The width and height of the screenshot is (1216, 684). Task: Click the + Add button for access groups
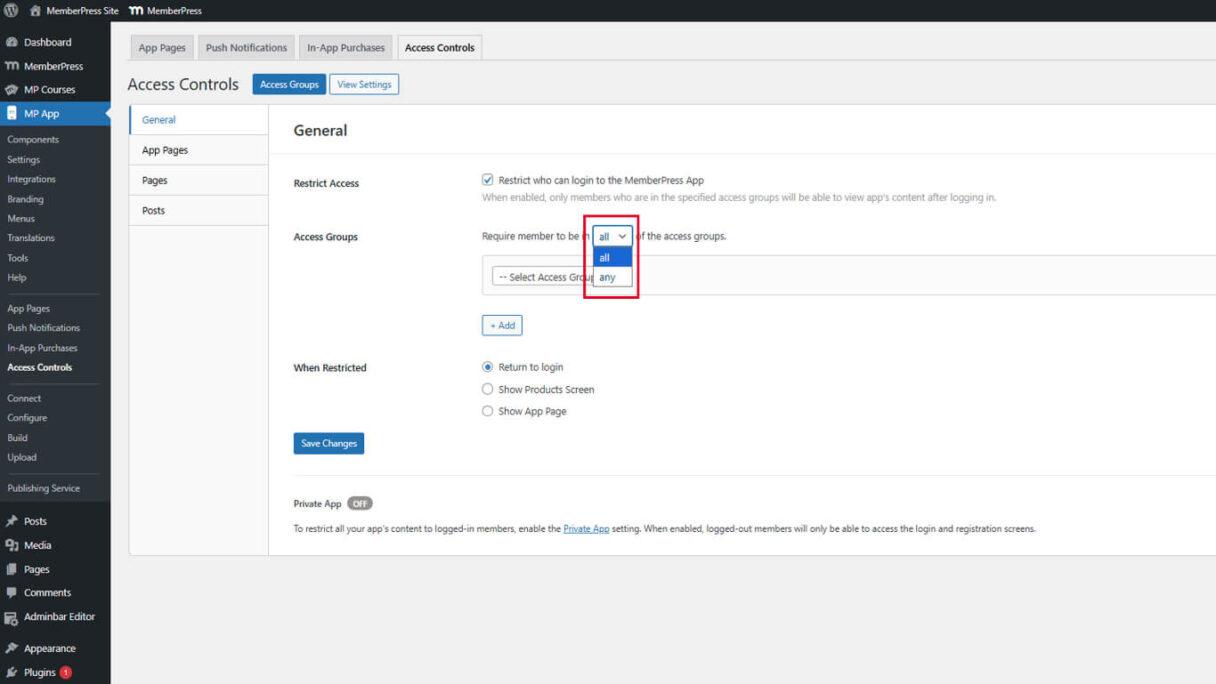click(502, 325)
